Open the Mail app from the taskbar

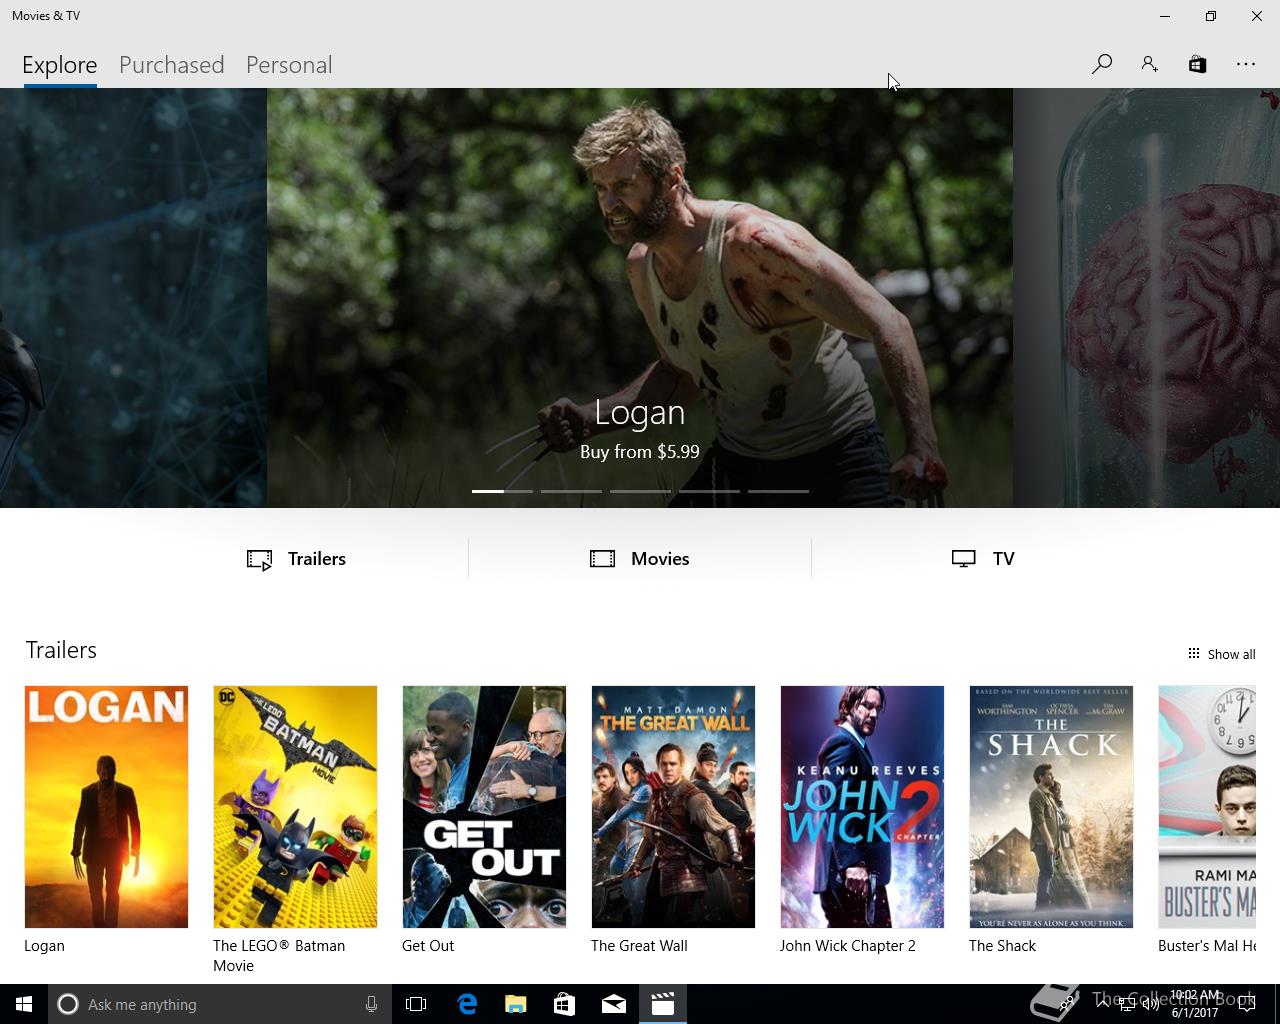[614, 1004]
